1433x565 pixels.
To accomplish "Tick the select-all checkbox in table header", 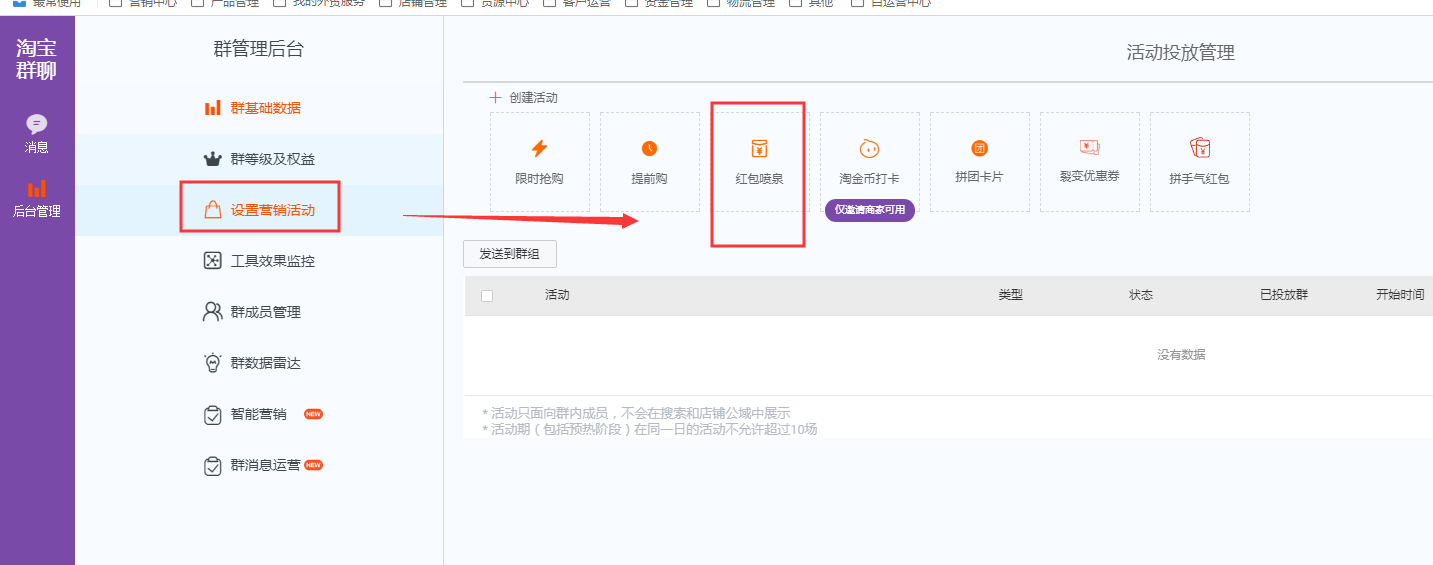I will (487, 296).
